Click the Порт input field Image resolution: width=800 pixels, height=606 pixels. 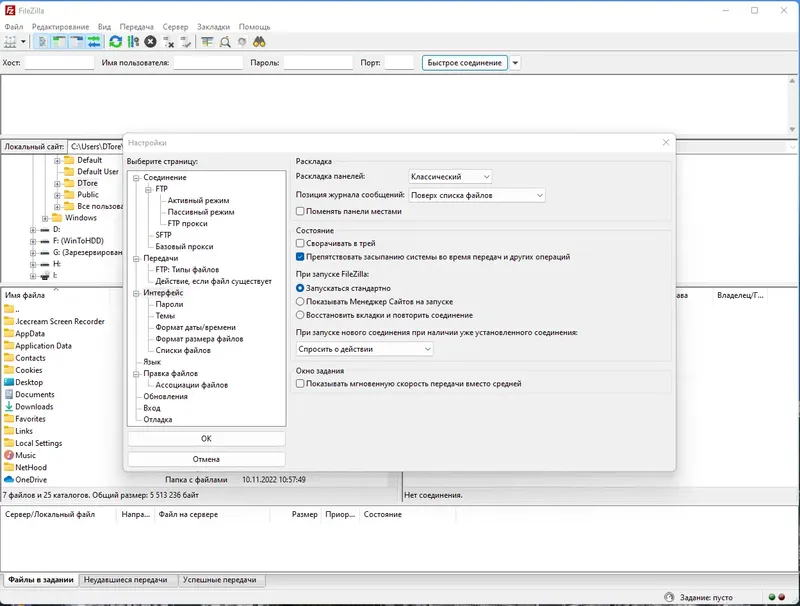point(399,63)
